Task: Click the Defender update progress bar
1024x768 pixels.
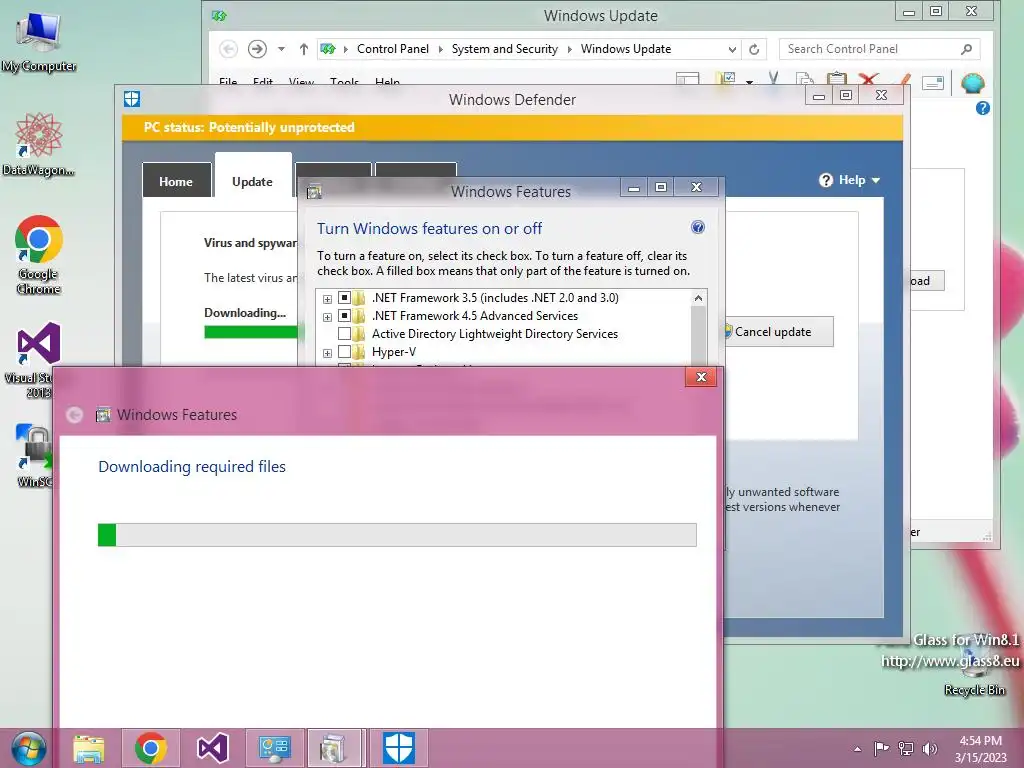Action: (x=251, y=332)
